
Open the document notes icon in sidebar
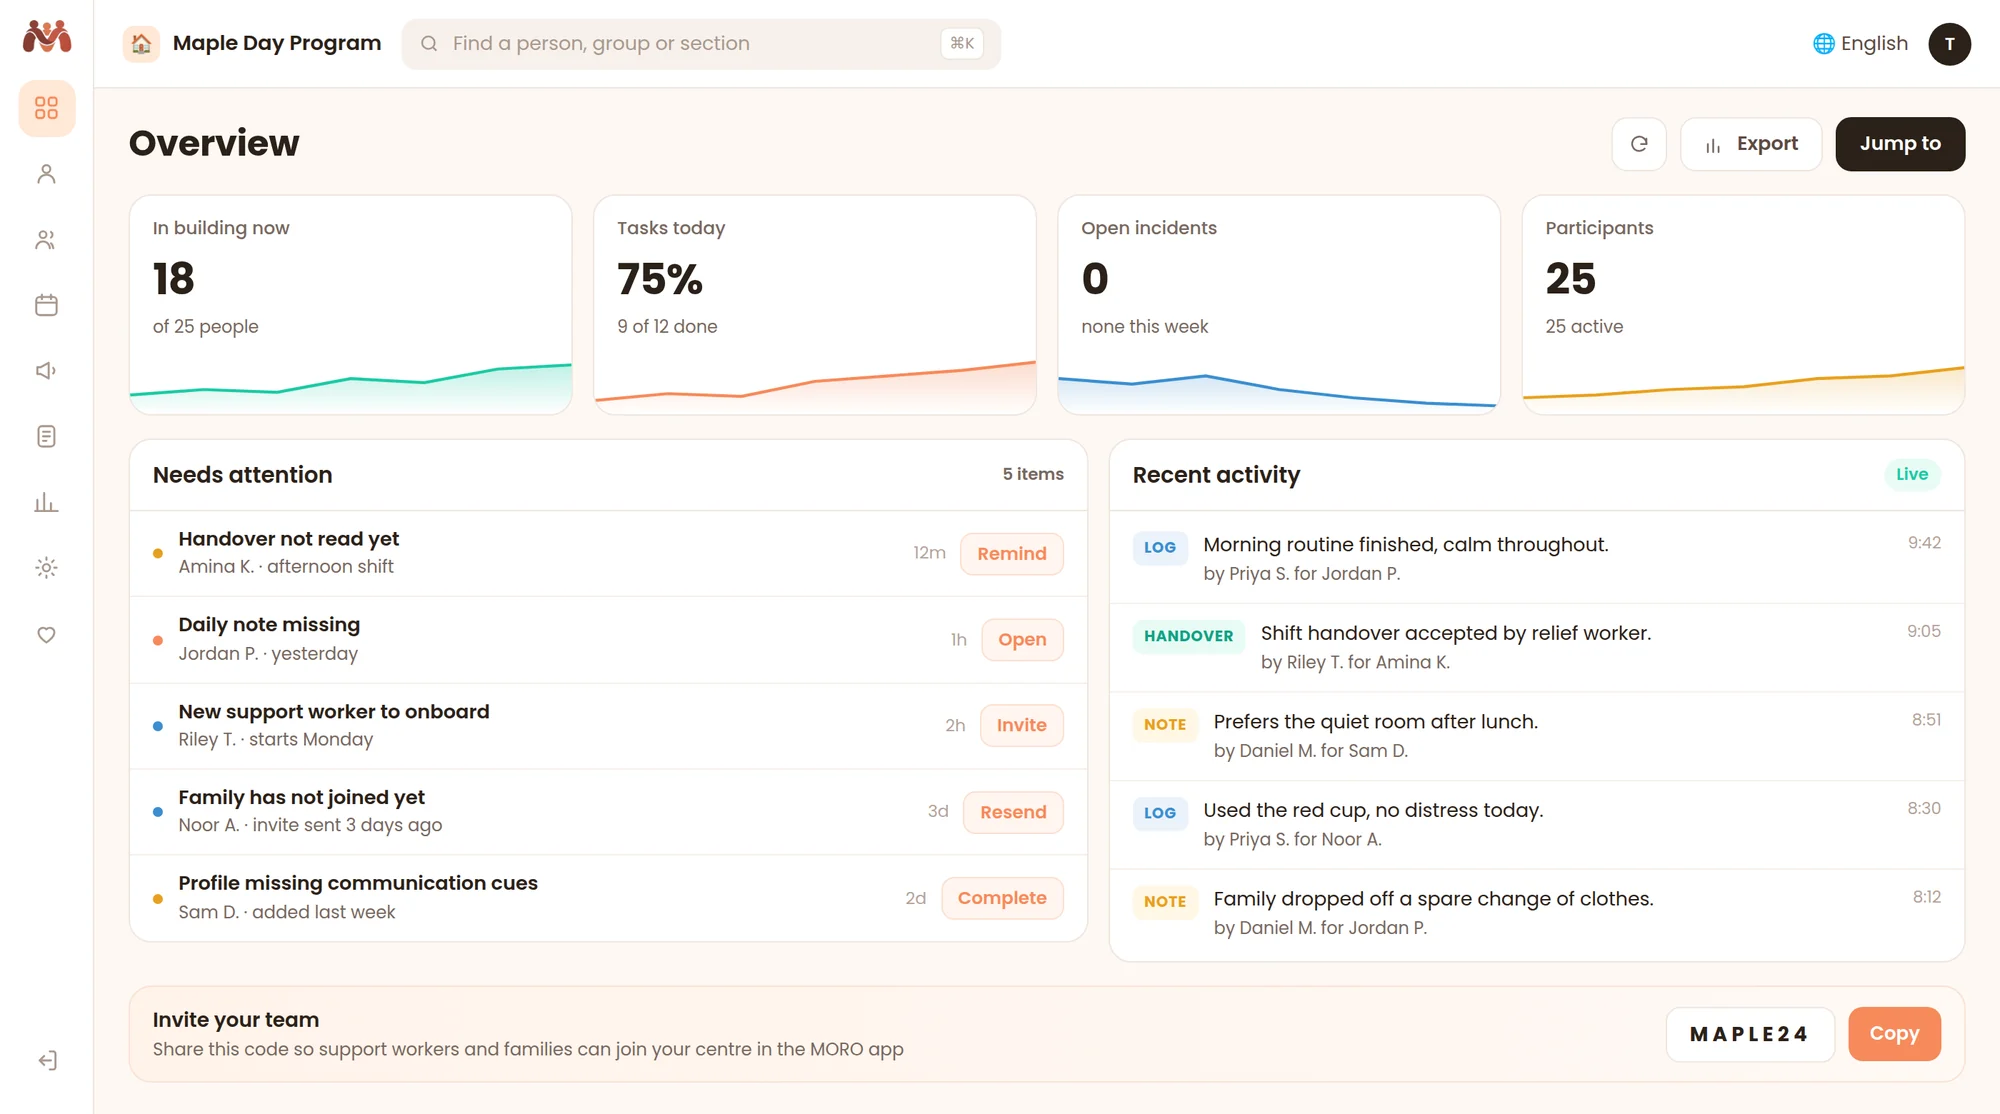(46, 437)
